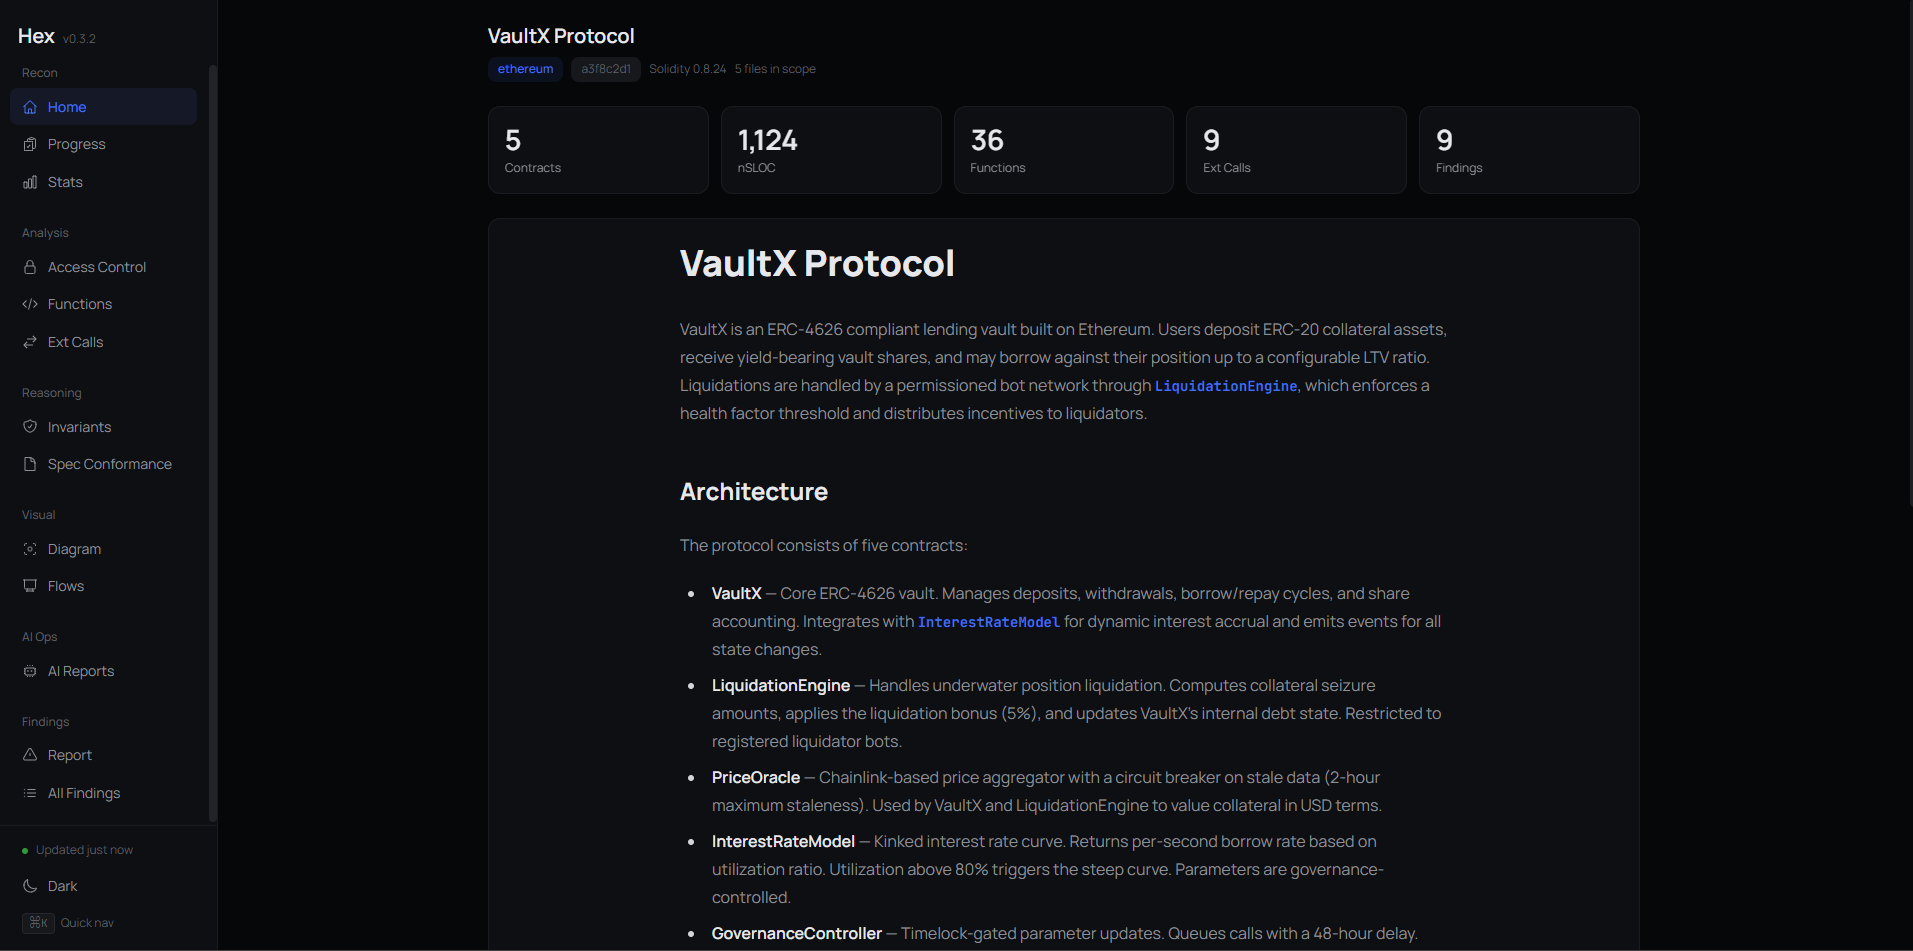1913x951 pixels.
Task: View the Flows page
Action: (x=66, y=586)
